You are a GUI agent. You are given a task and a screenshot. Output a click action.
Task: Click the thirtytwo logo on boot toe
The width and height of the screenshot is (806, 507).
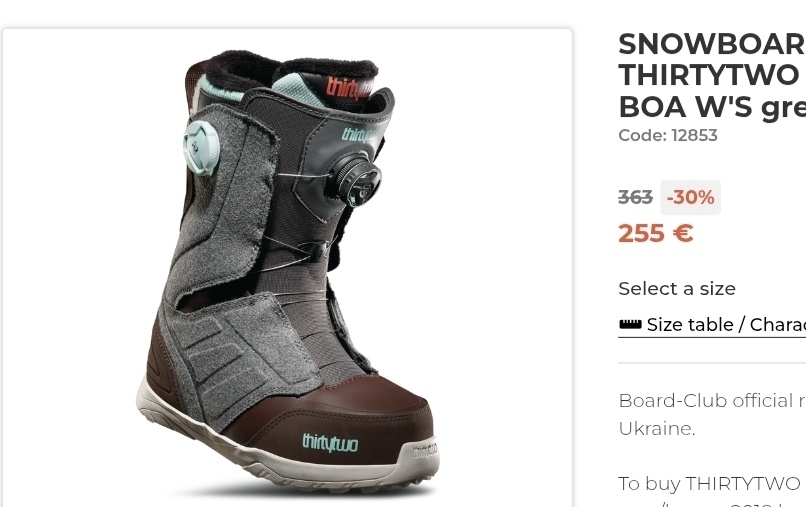(x=330, y=443)
